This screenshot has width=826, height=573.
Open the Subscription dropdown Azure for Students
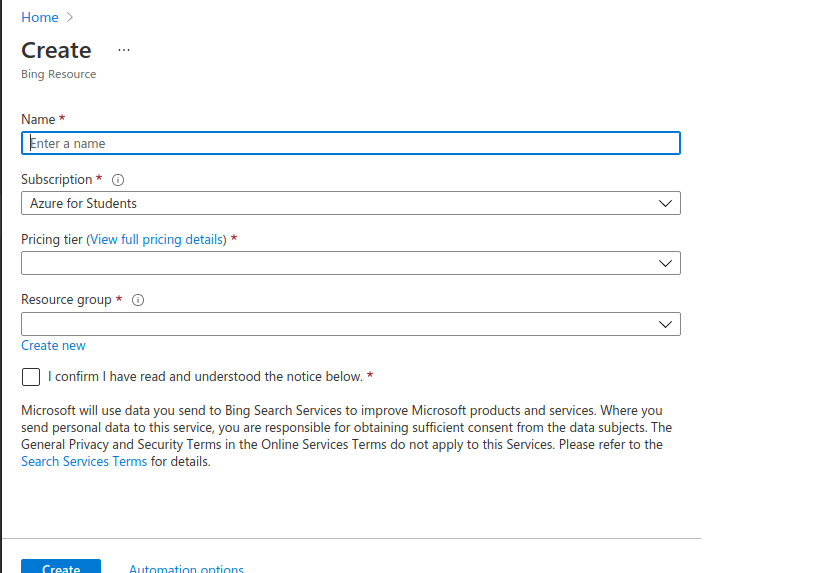tap(351, 203)
